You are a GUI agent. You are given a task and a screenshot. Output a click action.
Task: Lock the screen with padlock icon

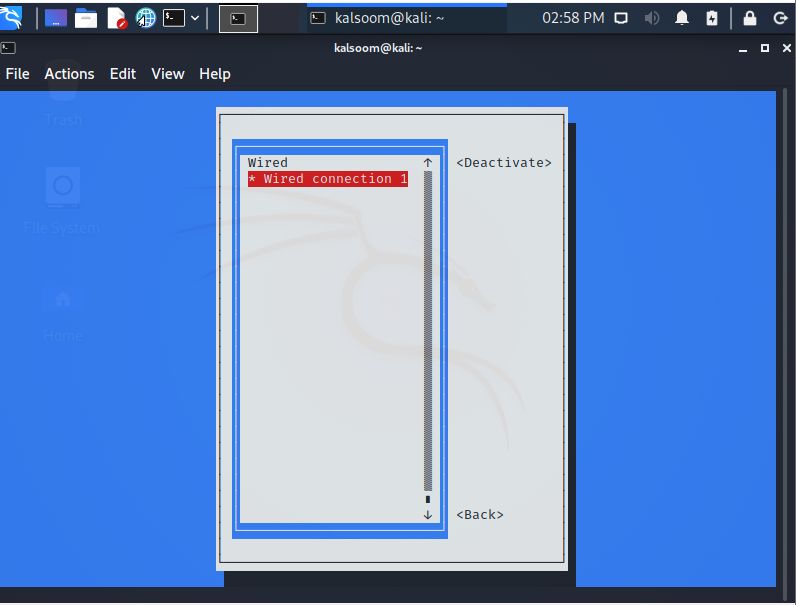(749, 19)
